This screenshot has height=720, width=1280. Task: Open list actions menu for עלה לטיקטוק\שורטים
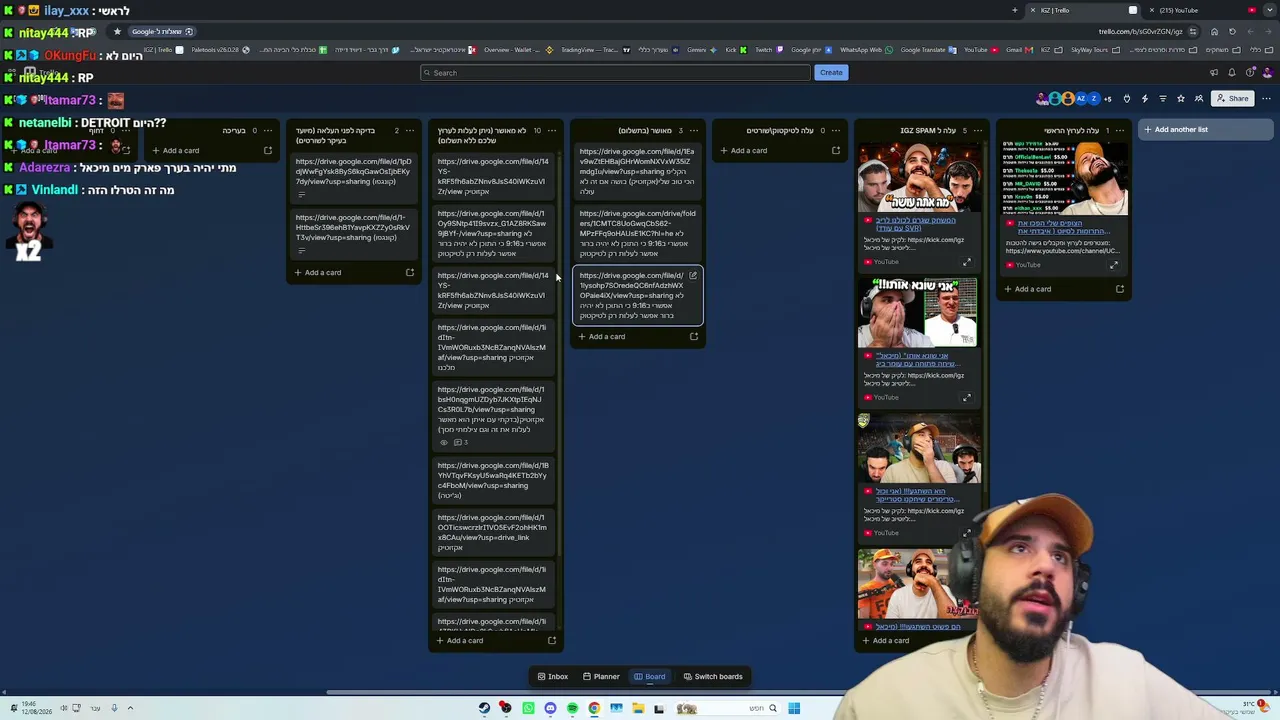[836, 130]
